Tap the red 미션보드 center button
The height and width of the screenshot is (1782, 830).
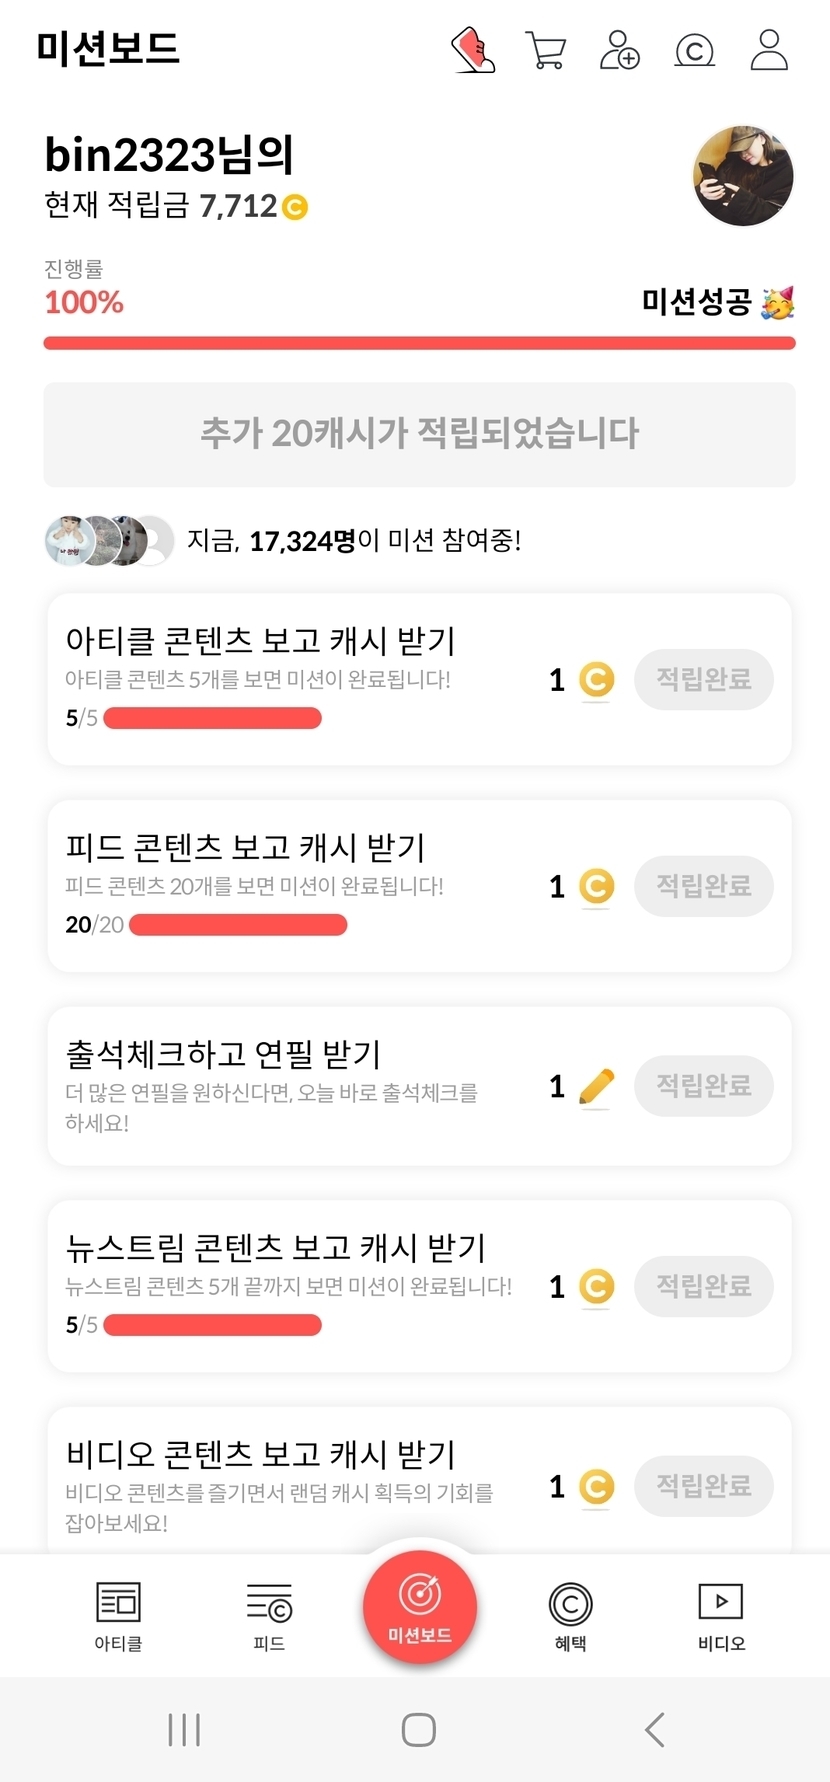pos(420,1608)
